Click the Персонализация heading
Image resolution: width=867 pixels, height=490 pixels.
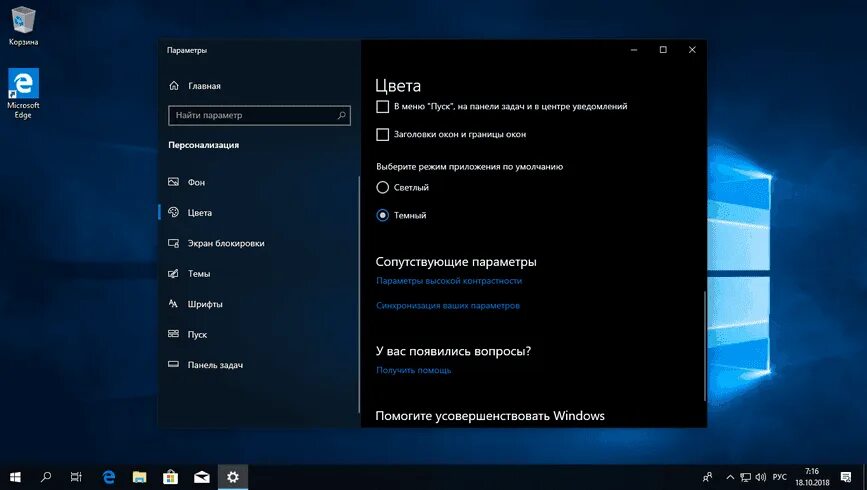pyautogui.click(x=203, y=145)
